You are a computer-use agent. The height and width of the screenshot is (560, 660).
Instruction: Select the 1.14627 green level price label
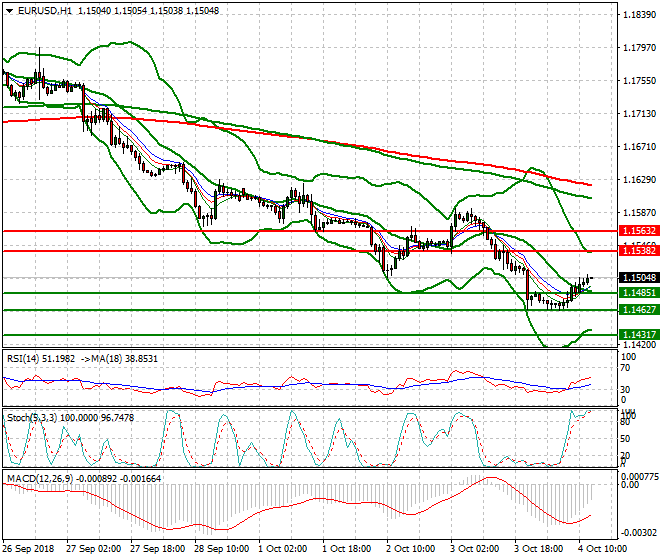tap(639, 309)
